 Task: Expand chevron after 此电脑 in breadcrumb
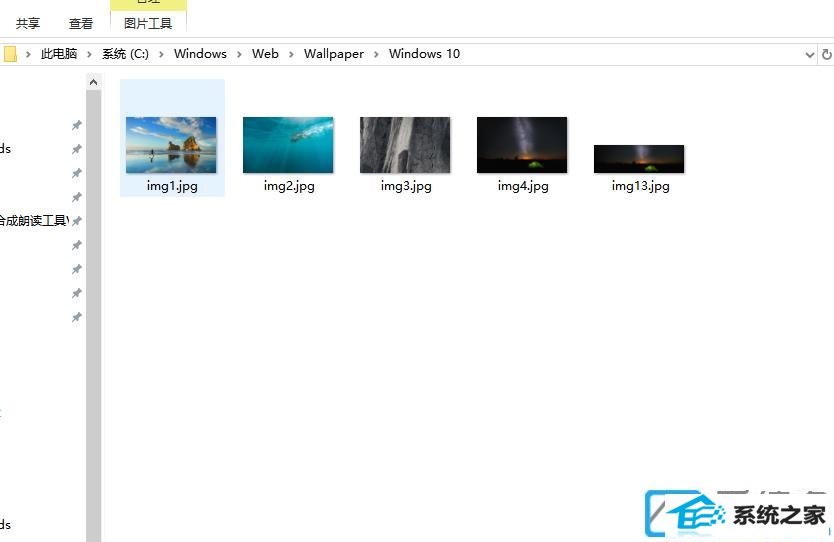[x=89, y=54]
